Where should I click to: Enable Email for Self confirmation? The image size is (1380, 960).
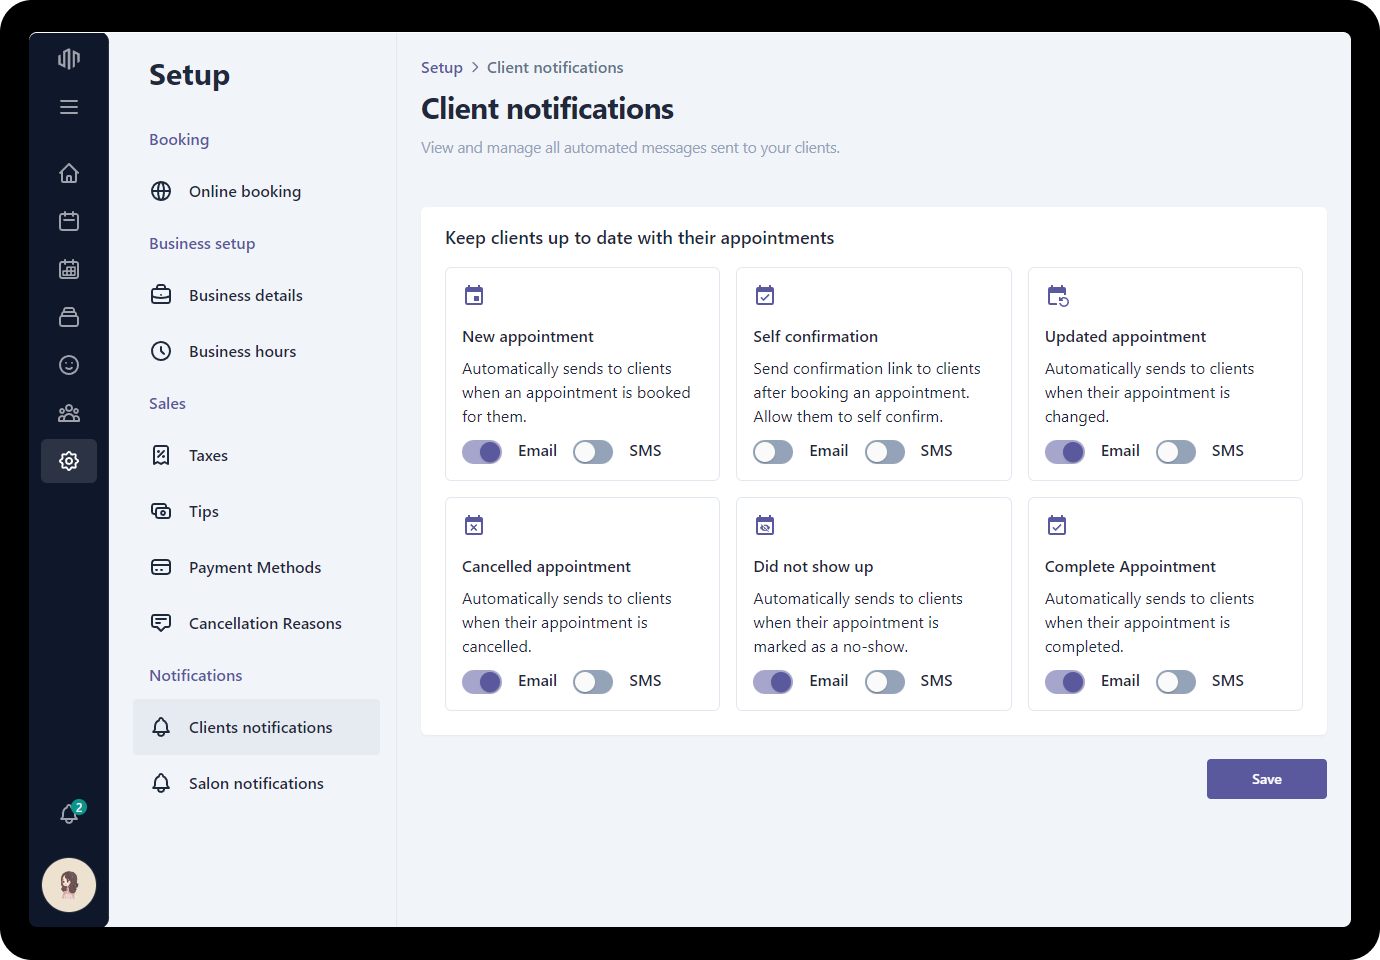pyautogui.click(x=773, y=452)
